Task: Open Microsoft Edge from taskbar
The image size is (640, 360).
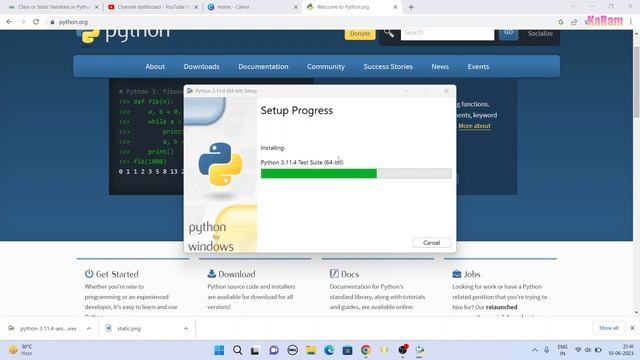Action: 329,350
